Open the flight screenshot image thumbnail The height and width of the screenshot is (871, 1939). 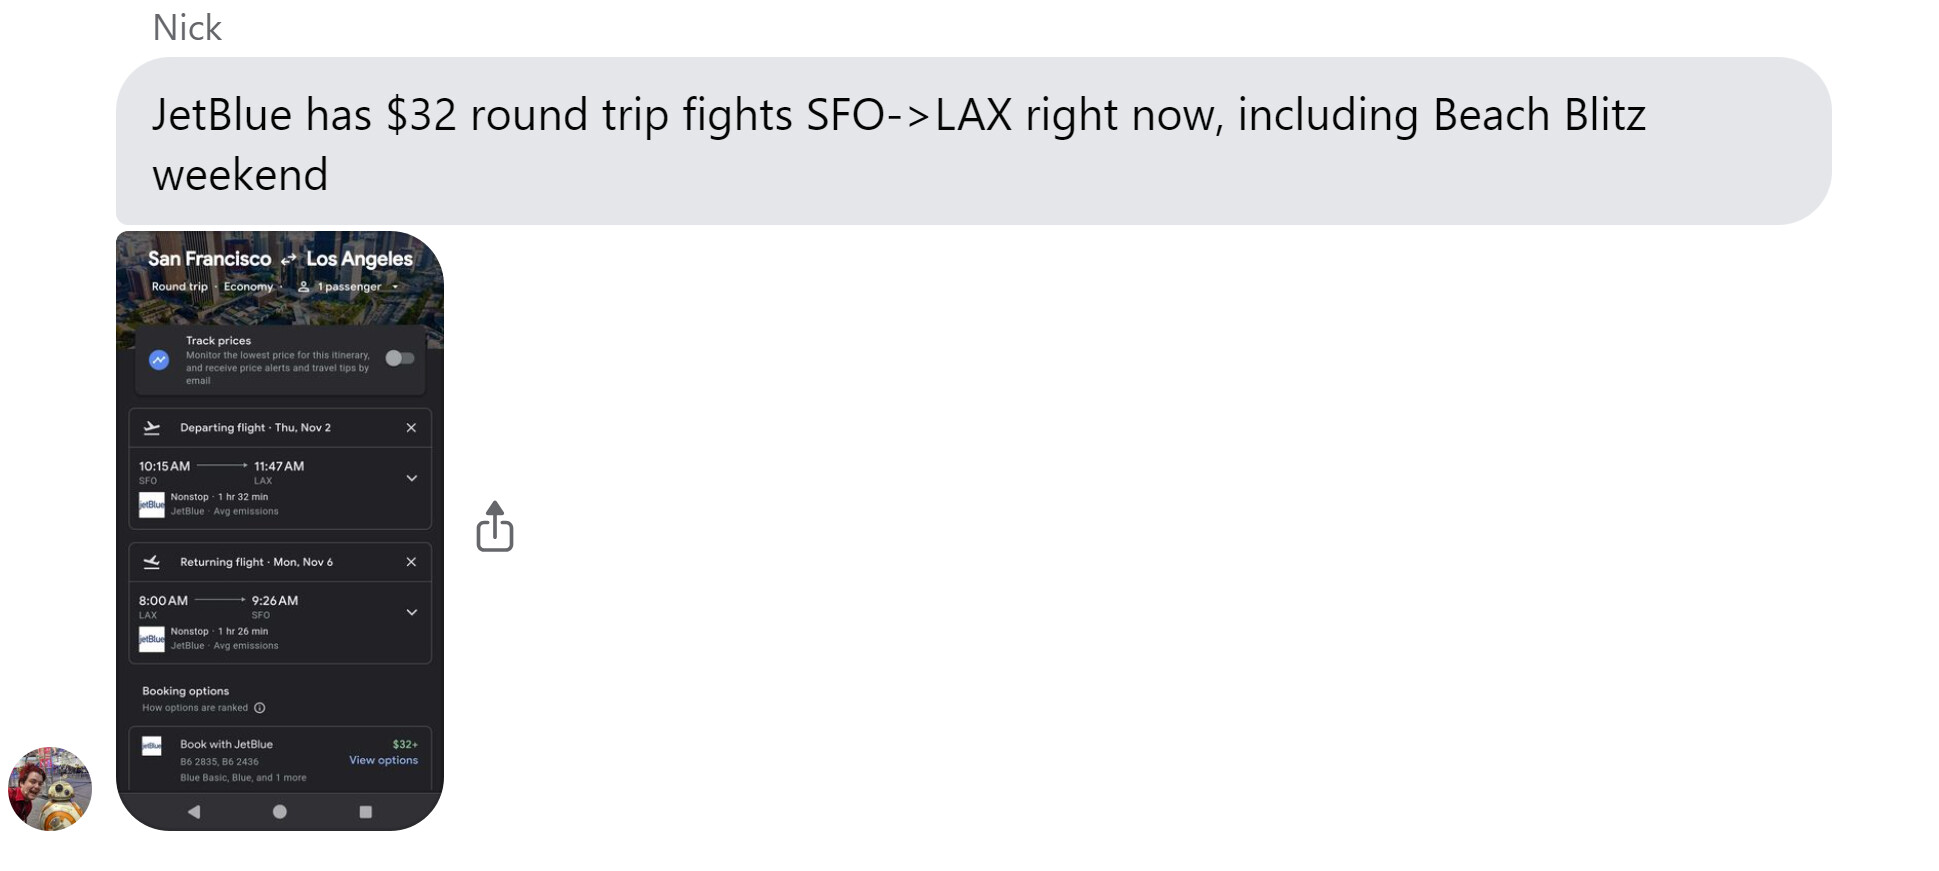pyautogui.click(x=280, y=531)
